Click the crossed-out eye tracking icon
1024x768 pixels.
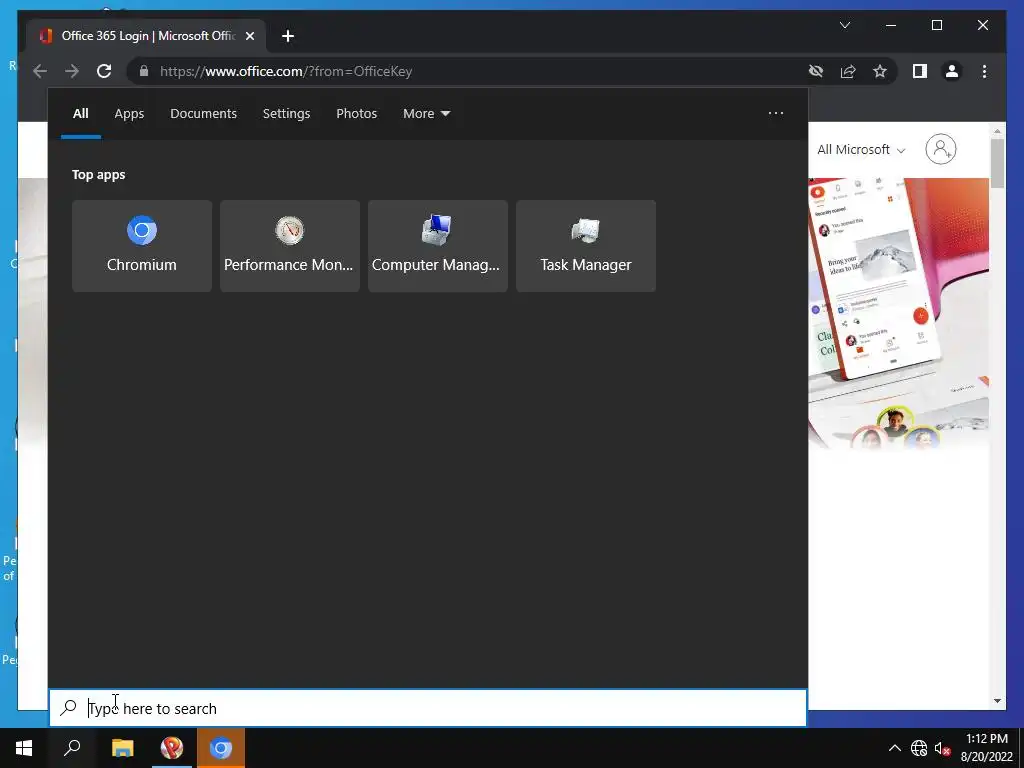[816, 71]
